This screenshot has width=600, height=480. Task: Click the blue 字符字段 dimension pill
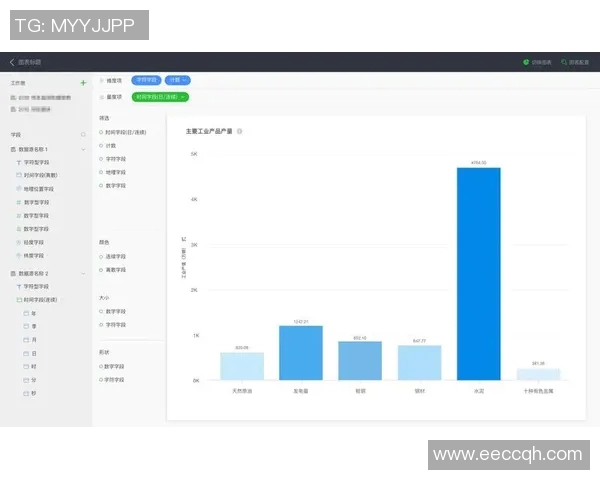(147, 79)
